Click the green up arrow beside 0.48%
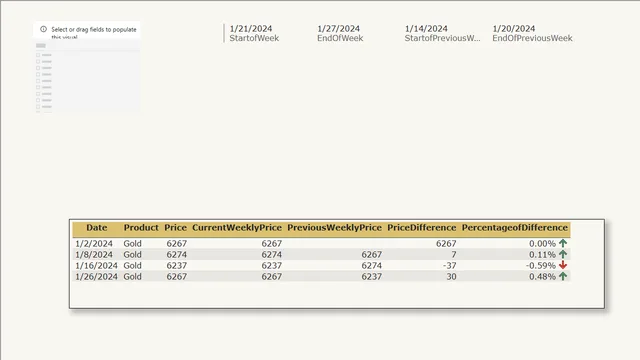640x360 pixels. click(x=563, y=276)
